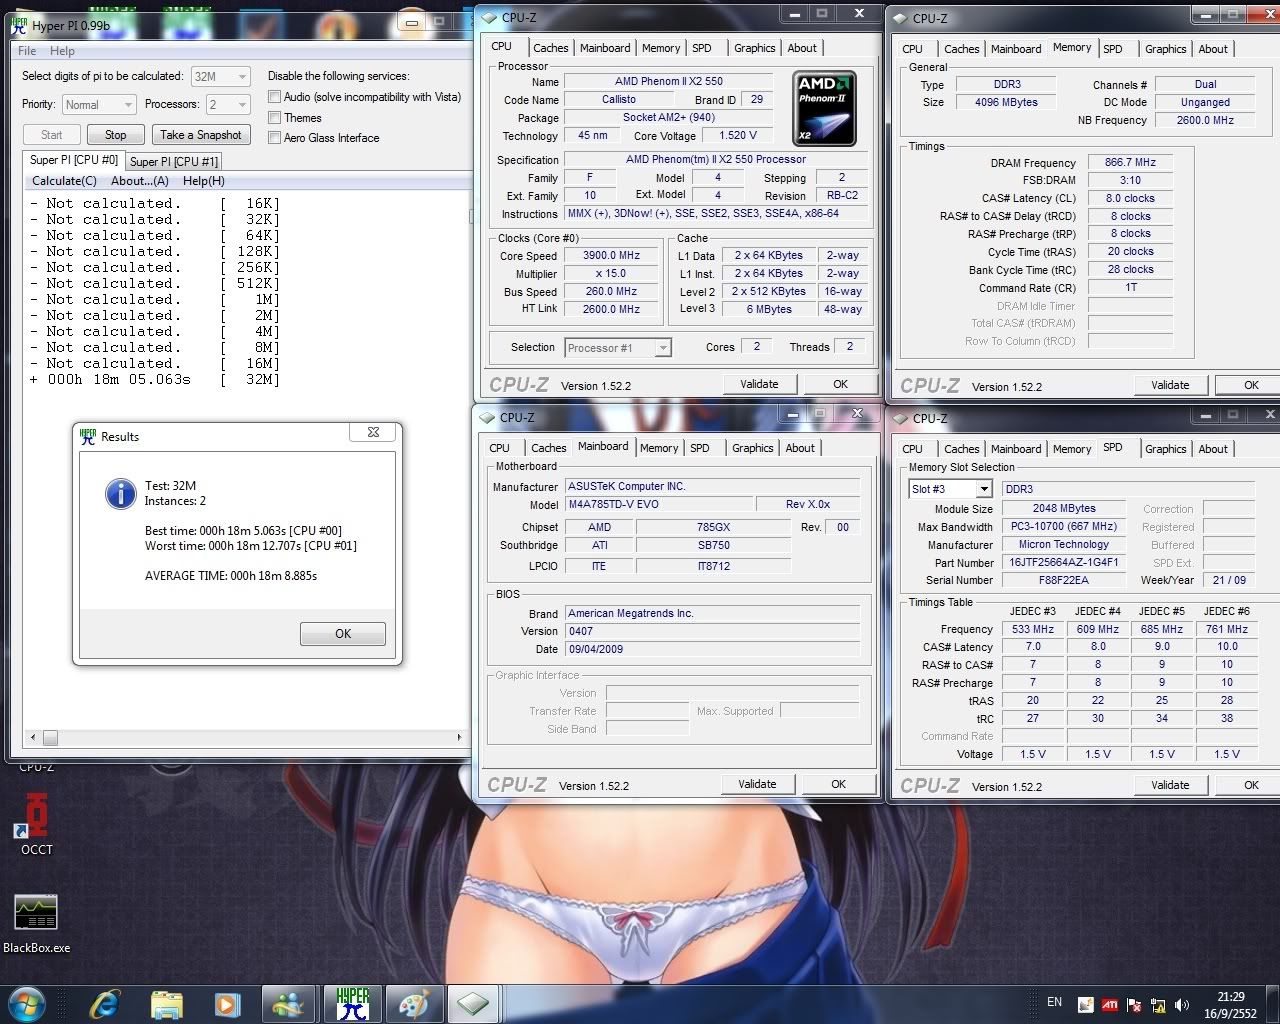Open Graphics tab in CPU-Z Memory timings window

click(x=1165, y=49)
